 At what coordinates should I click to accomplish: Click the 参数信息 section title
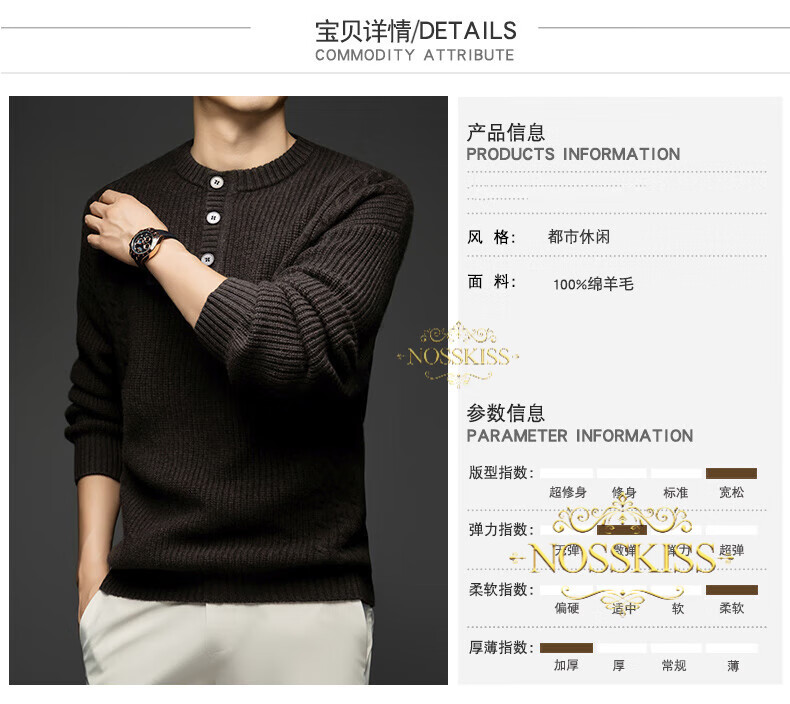point(505,413)
